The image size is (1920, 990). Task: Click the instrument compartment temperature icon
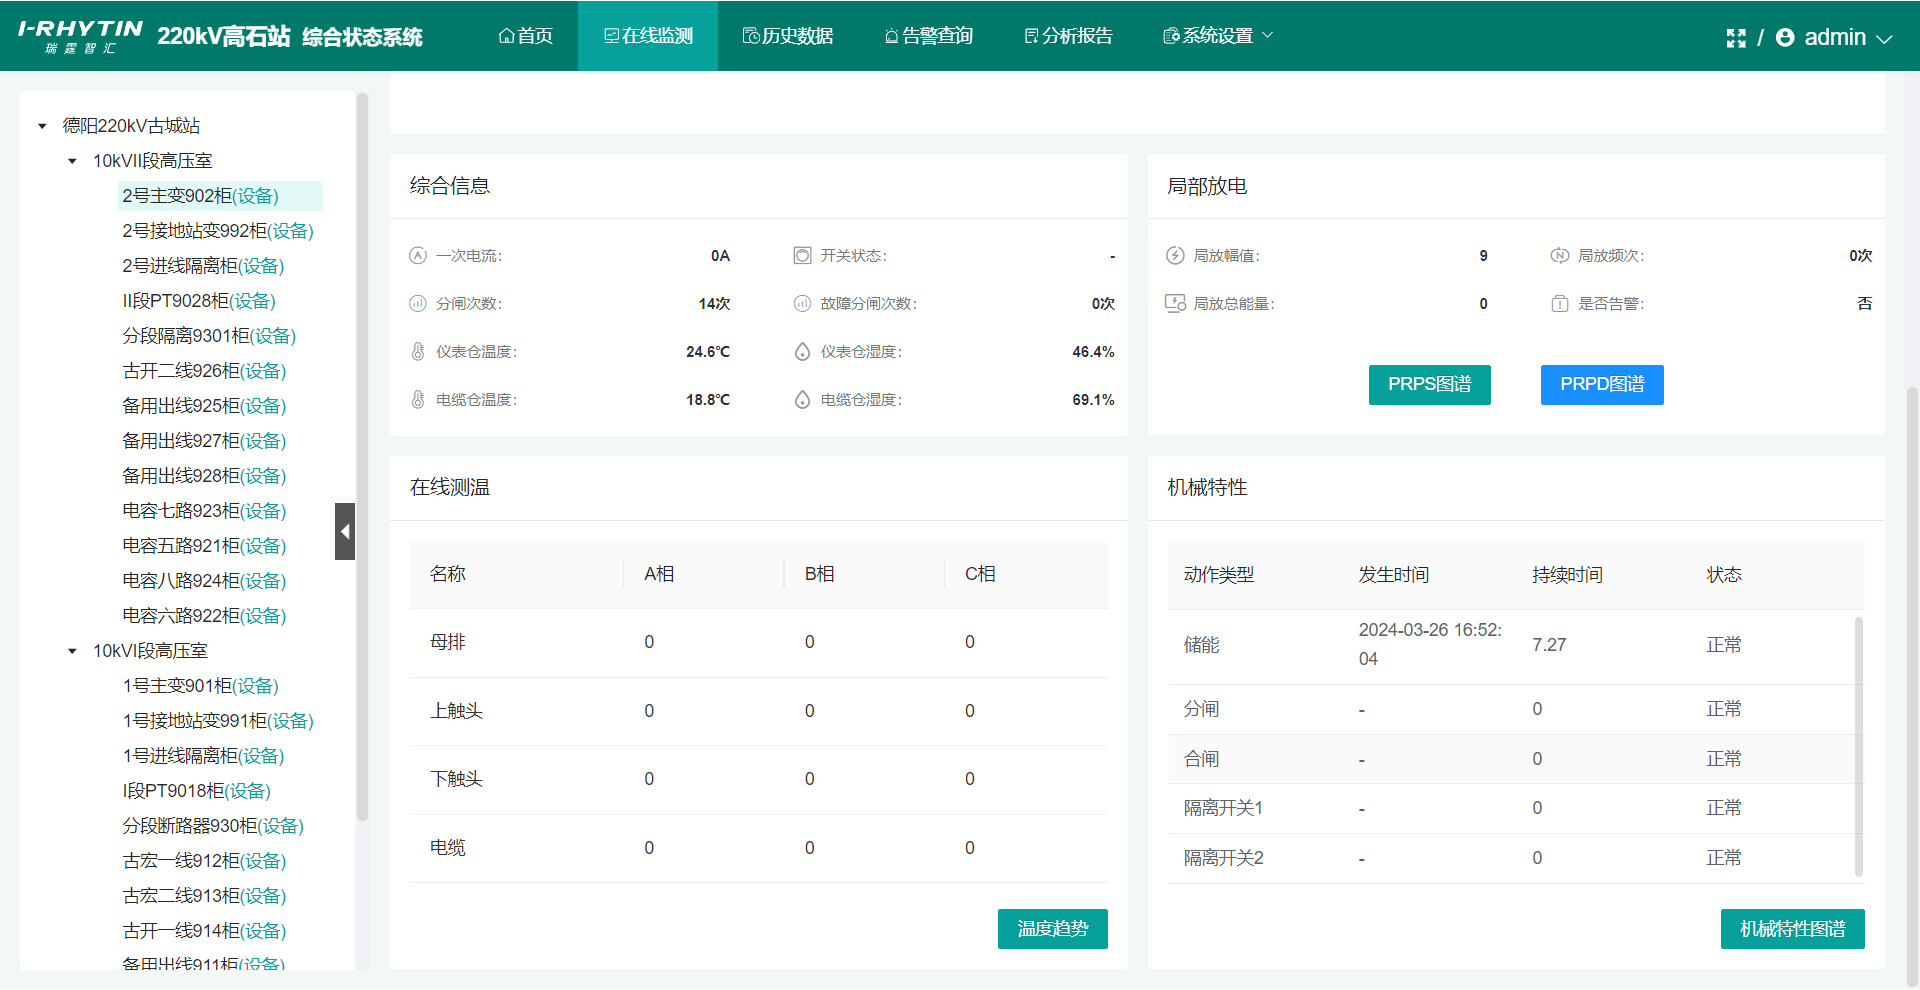point(418,352)
